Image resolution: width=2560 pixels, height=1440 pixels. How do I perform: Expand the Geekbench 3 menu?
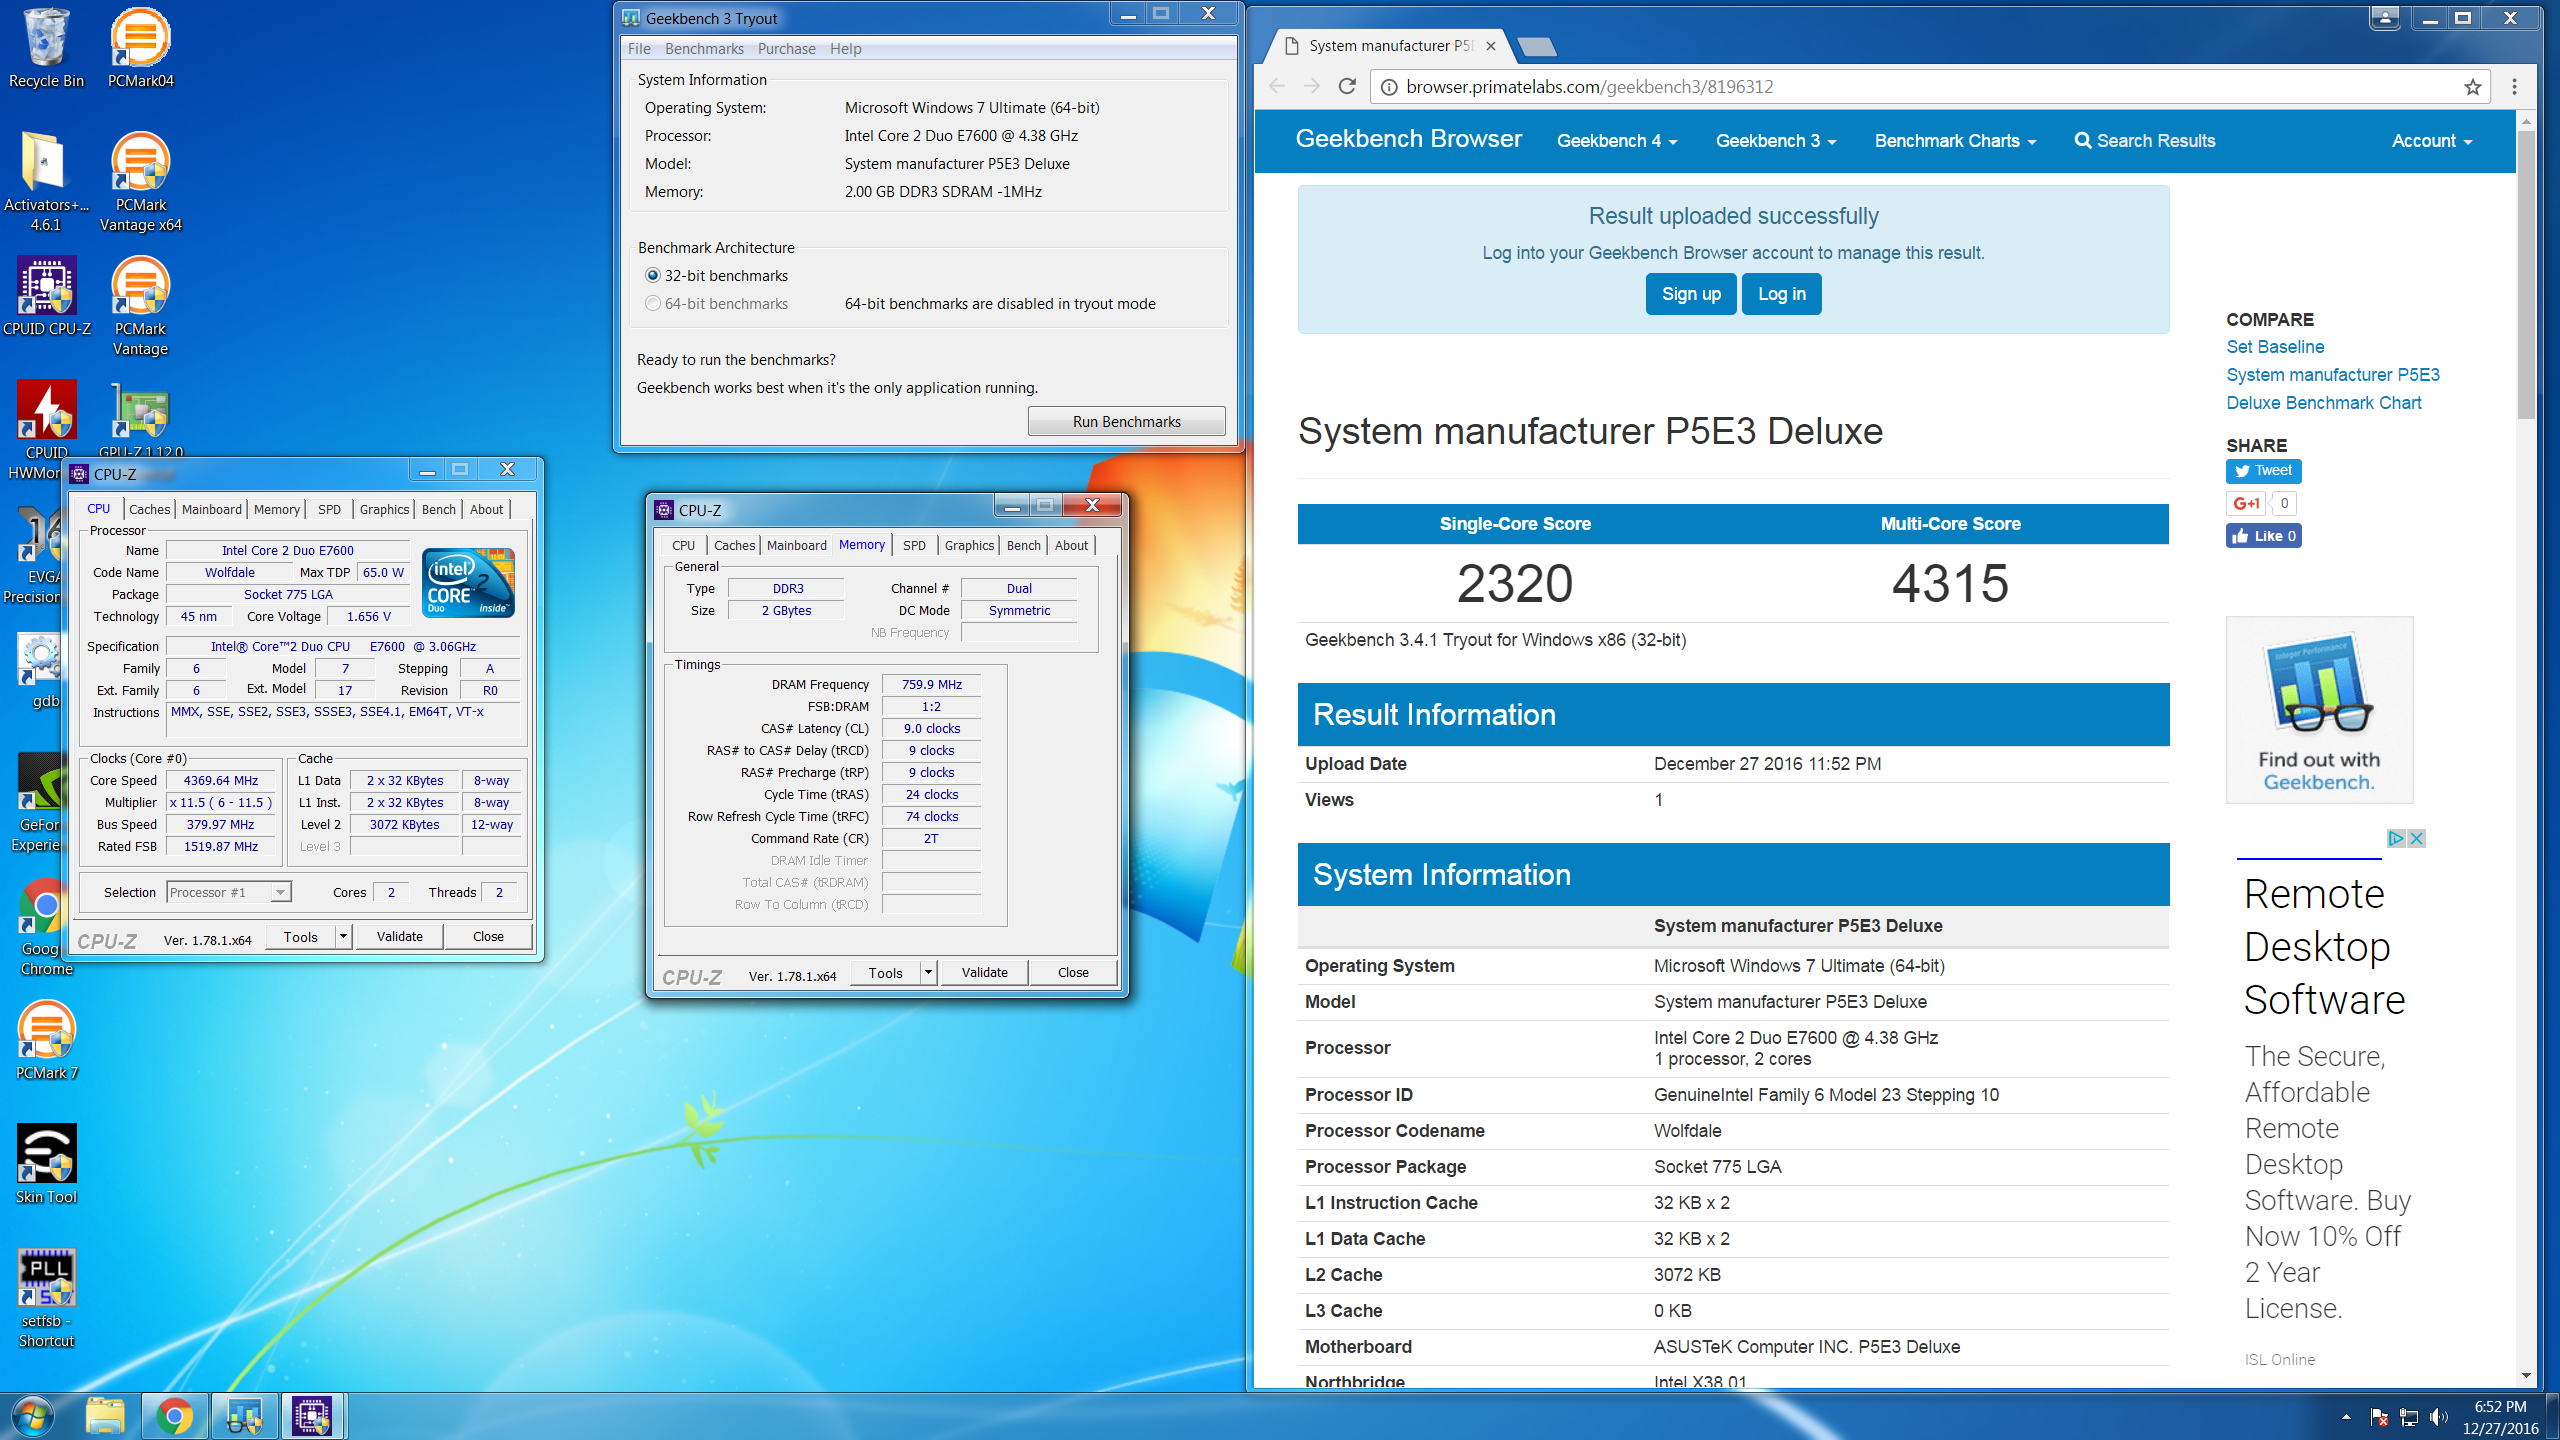pos(1776,141)
